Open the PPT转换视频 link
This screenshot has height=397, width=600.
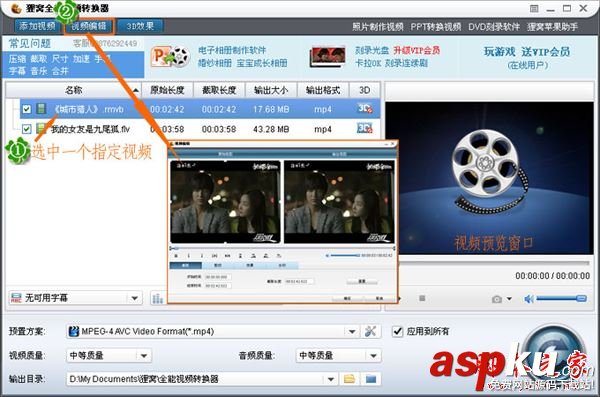[436, 27]
